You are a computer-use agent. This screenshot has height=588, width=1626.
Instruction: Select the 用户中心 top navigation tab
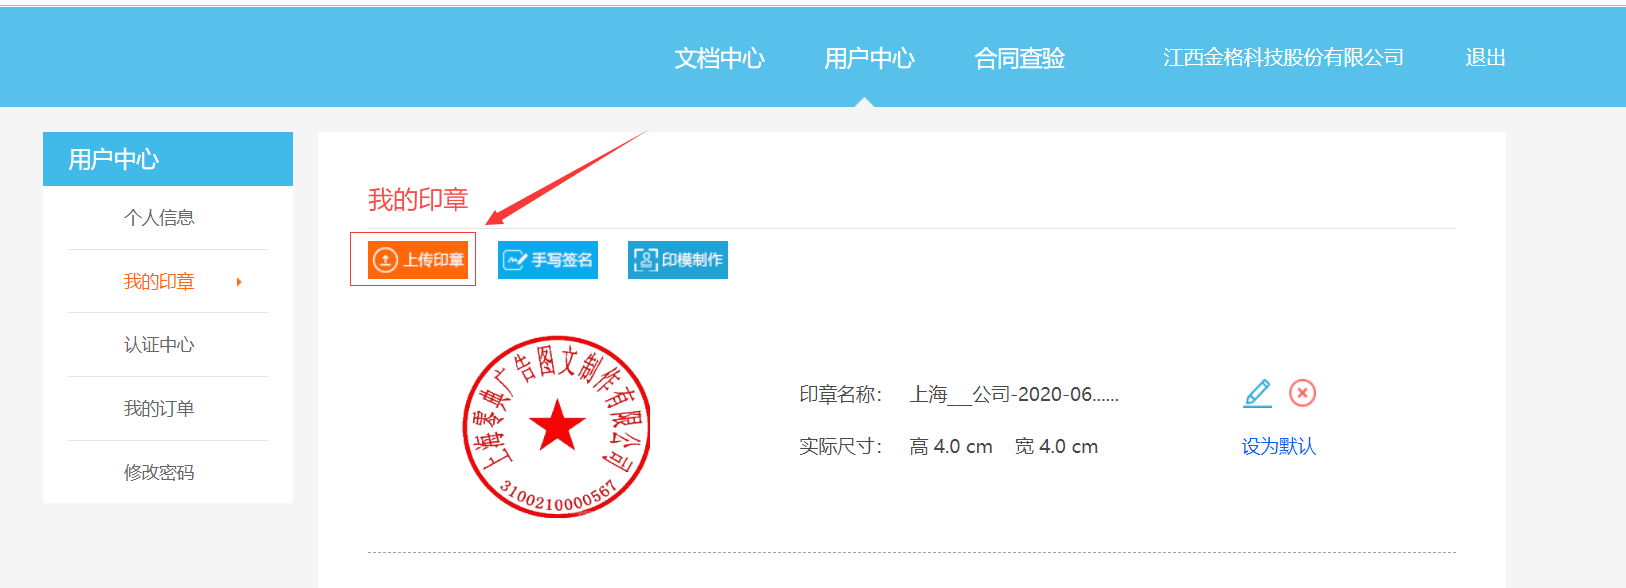pos(869,58)
